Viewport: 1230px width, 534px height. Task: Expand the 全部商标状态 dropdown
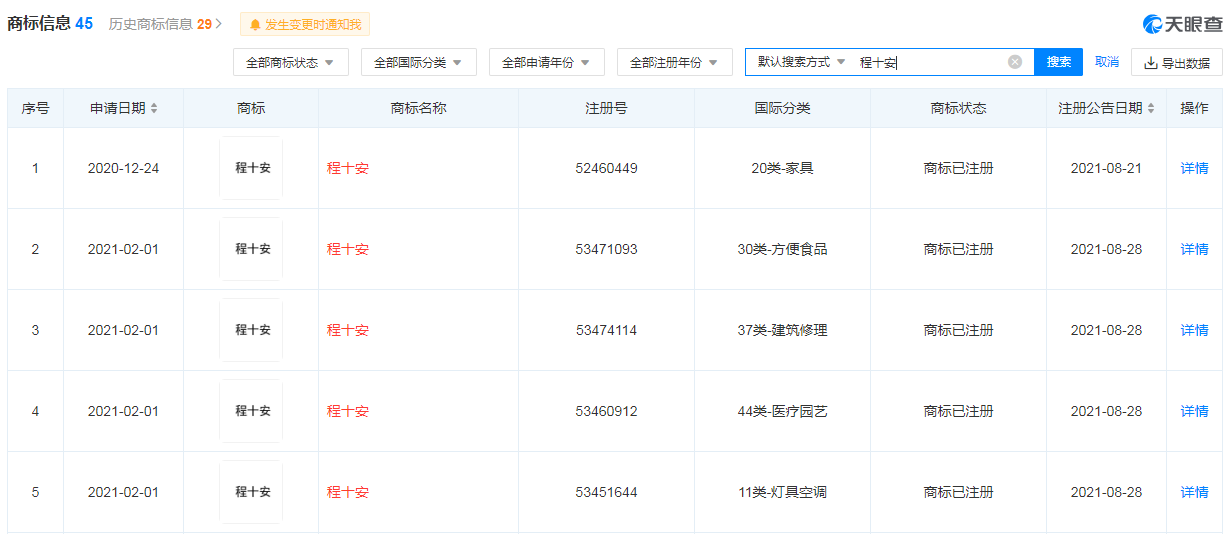290,62
